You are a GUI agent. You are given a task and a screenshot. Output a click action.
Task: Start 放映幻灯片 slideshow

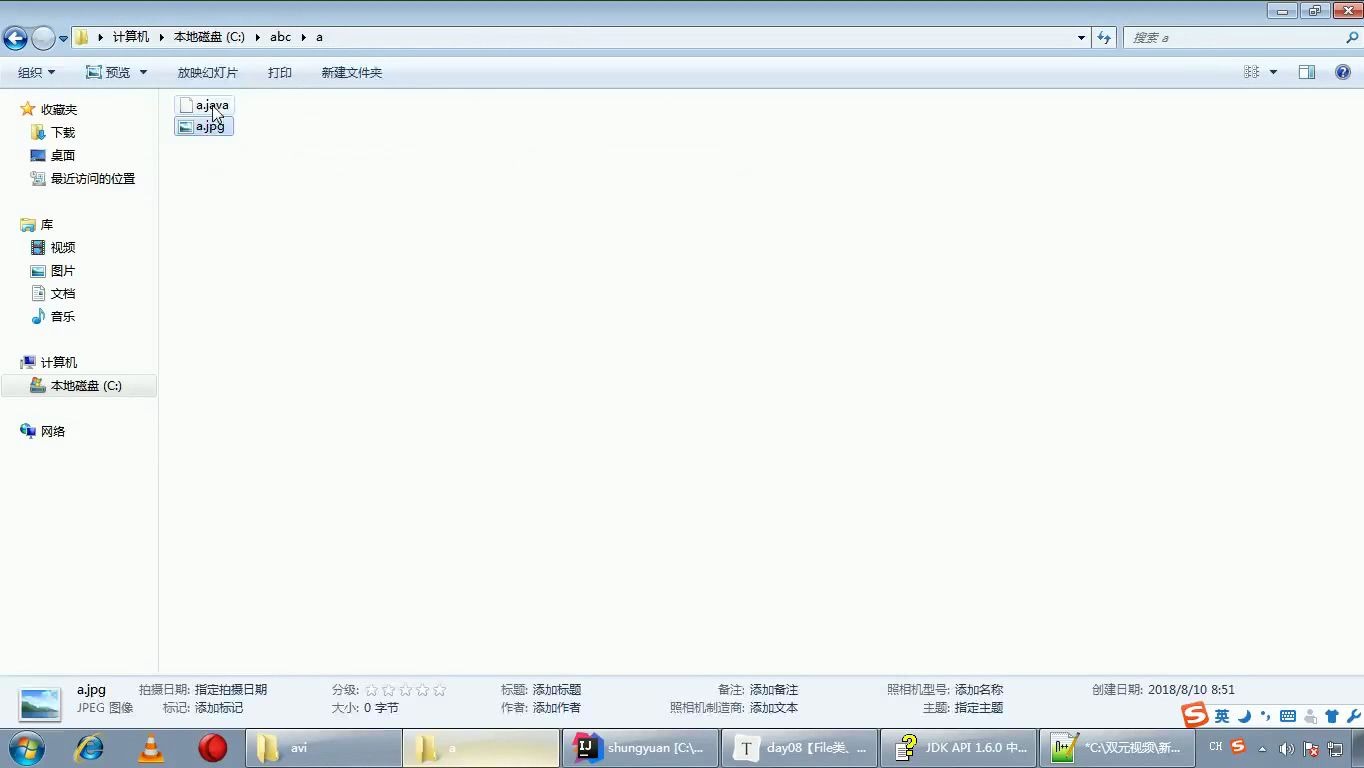click(208, 72)
